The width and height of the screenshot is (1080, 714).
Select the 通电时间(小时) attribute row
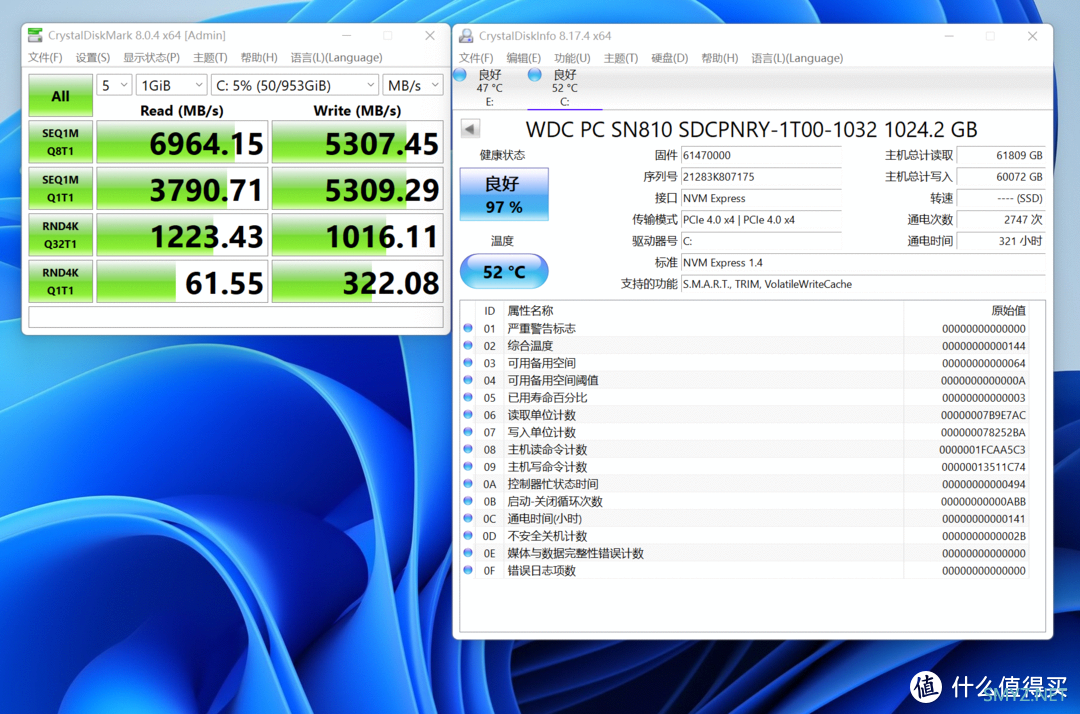coord(745,518)
